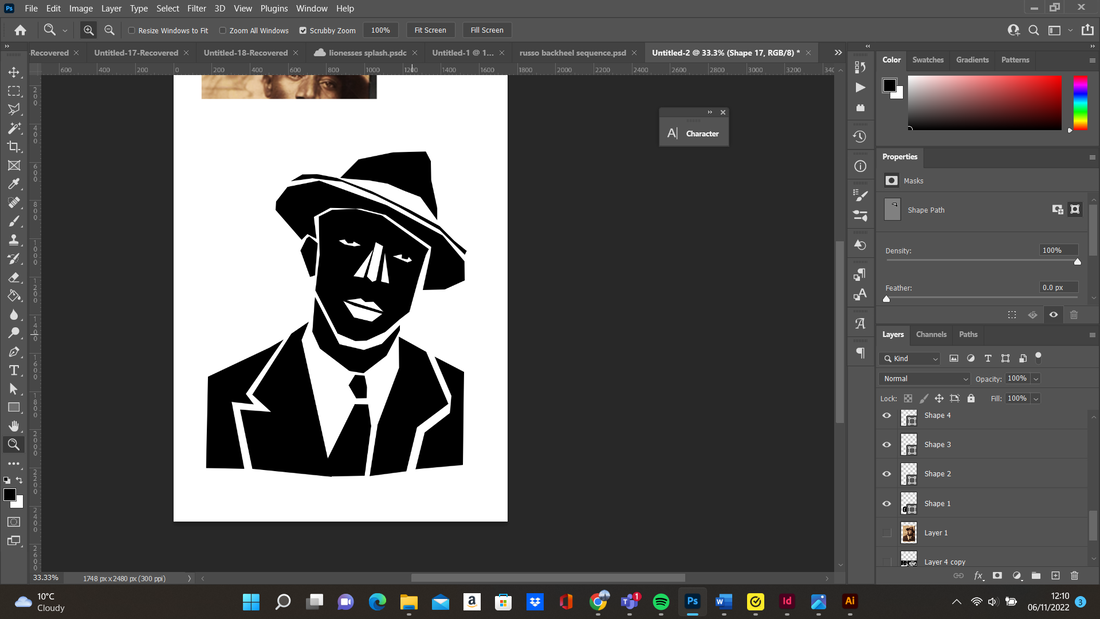Open the Character panel button

tap(694, 133)
